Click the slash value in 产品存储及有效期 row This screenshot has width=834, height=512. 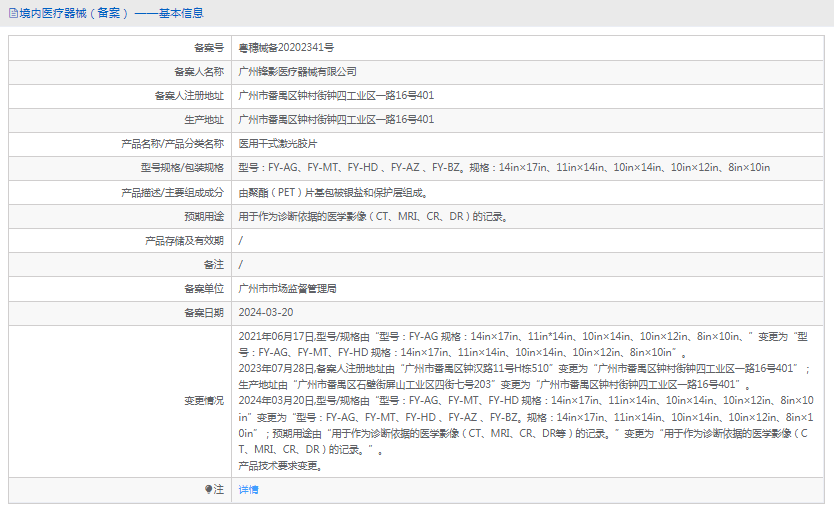240,241
